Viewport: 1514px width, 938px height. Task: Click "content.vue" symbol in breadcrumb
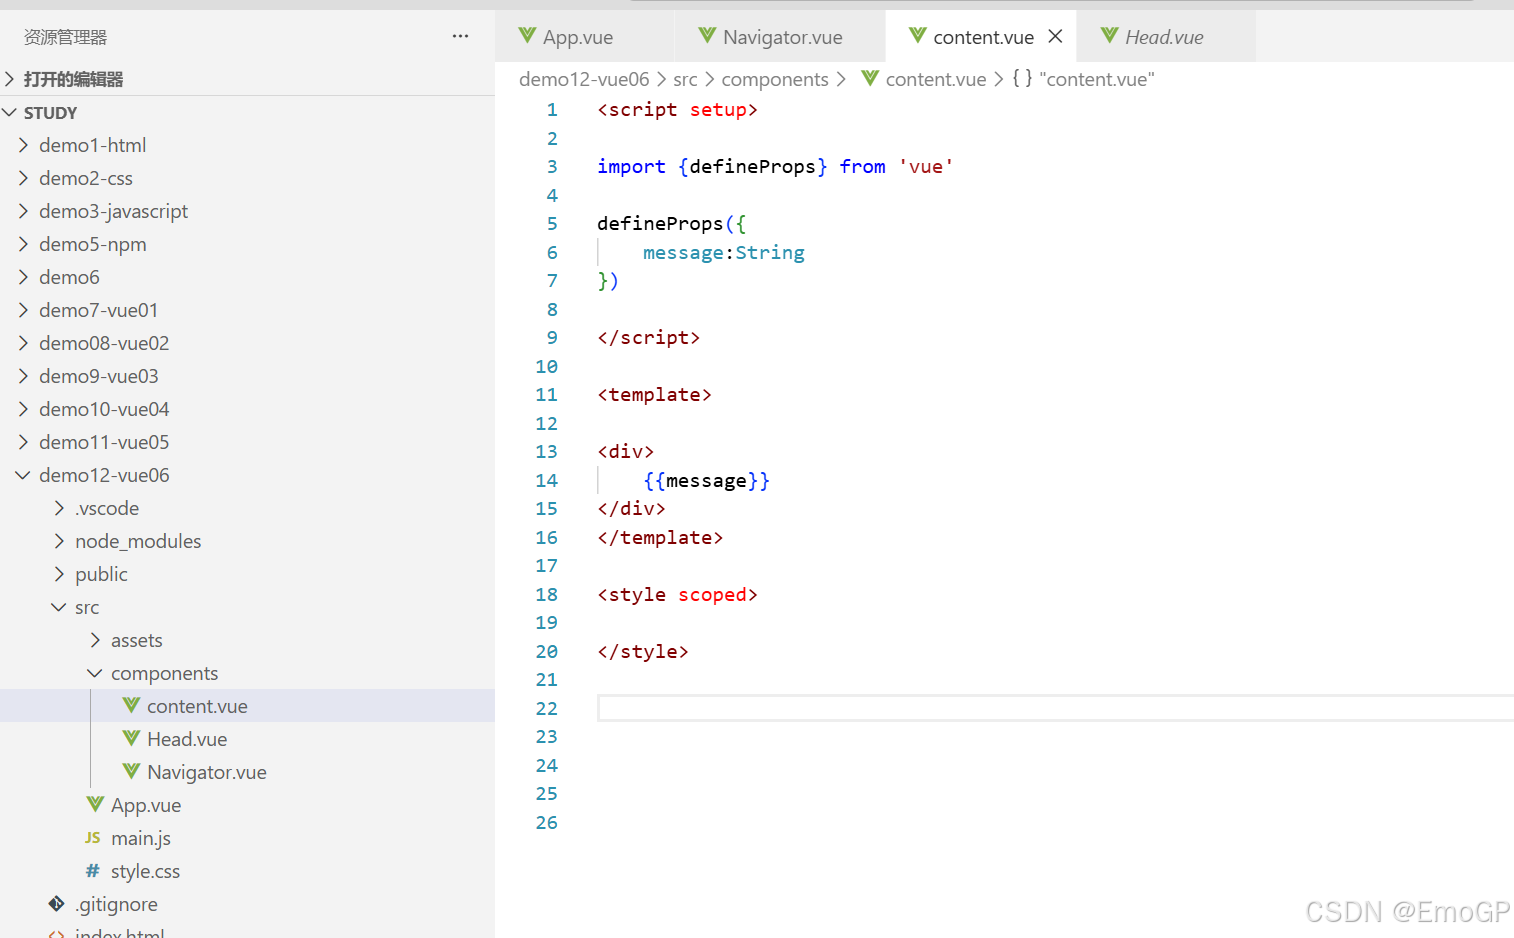click(x=1097, y=79)
